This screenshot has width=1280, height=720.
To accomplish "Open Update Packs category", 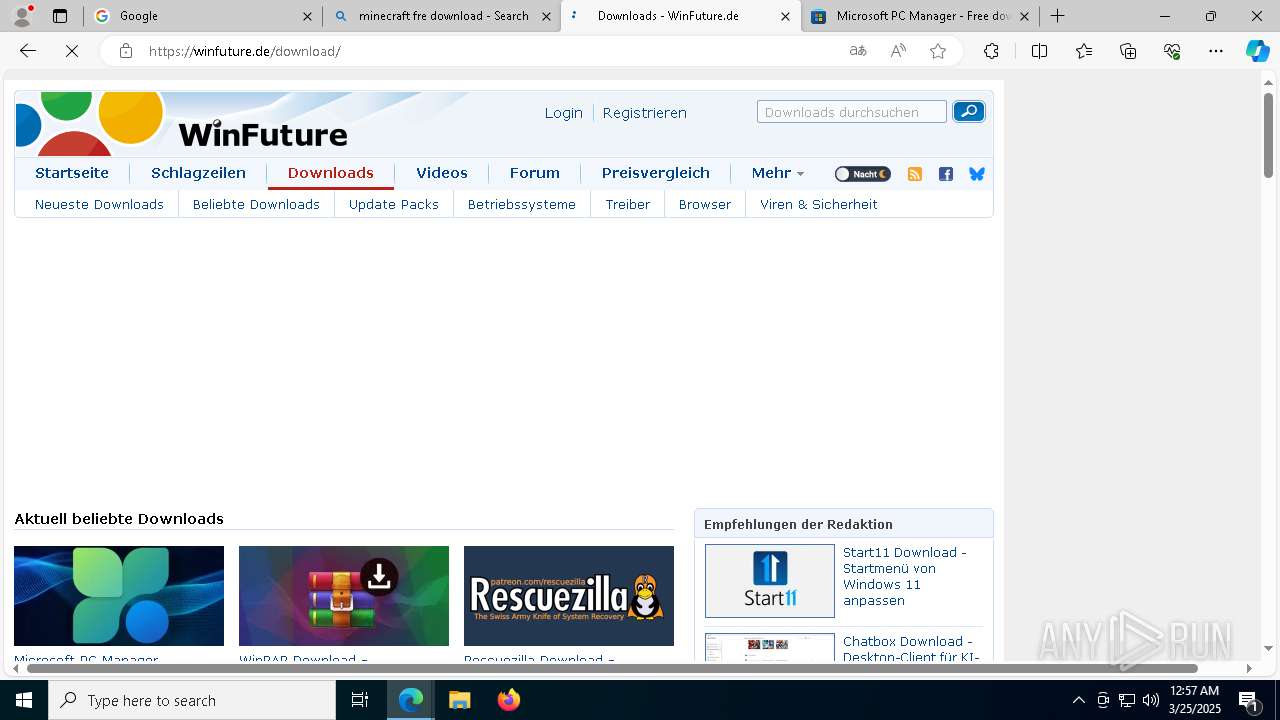I will tap(394, 204).
